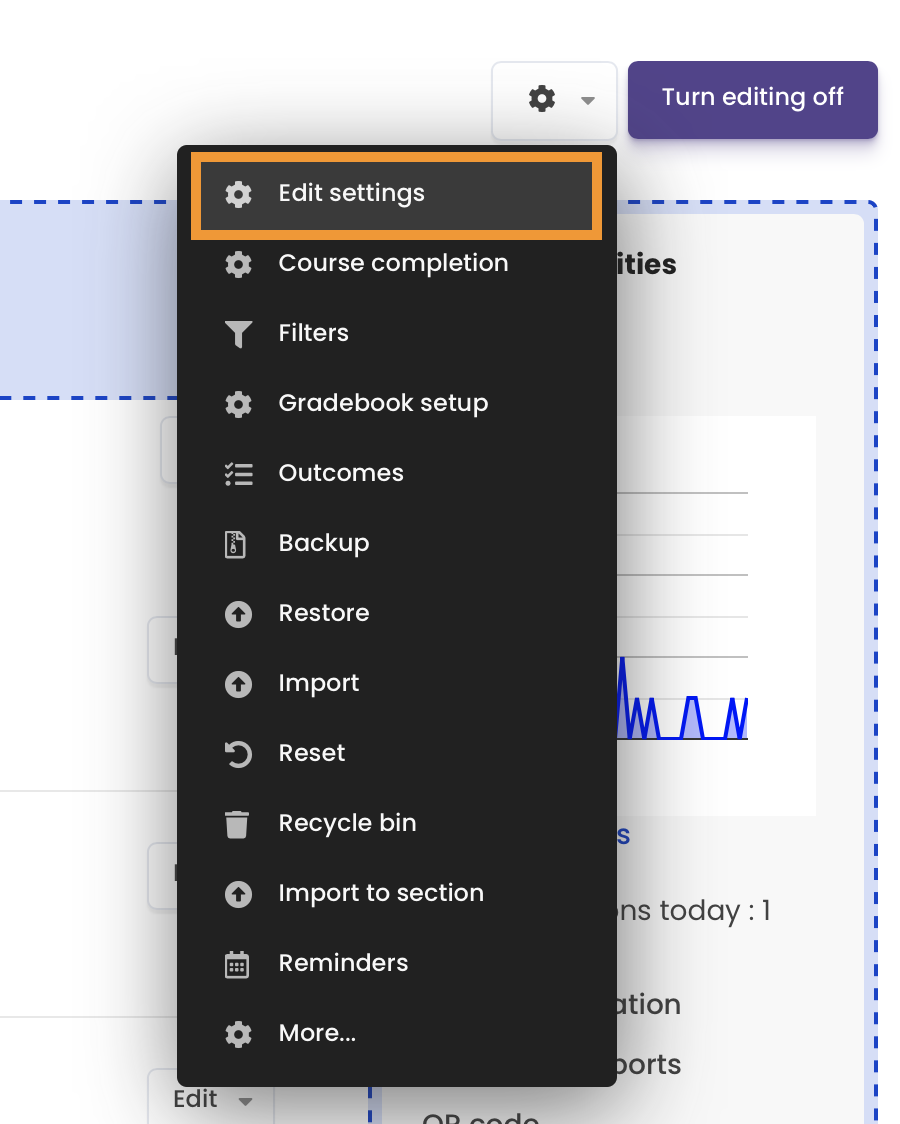This screenshot has width=900, height=1124.
Task: Click the Course completion gear icon
Action: [239, 265]
